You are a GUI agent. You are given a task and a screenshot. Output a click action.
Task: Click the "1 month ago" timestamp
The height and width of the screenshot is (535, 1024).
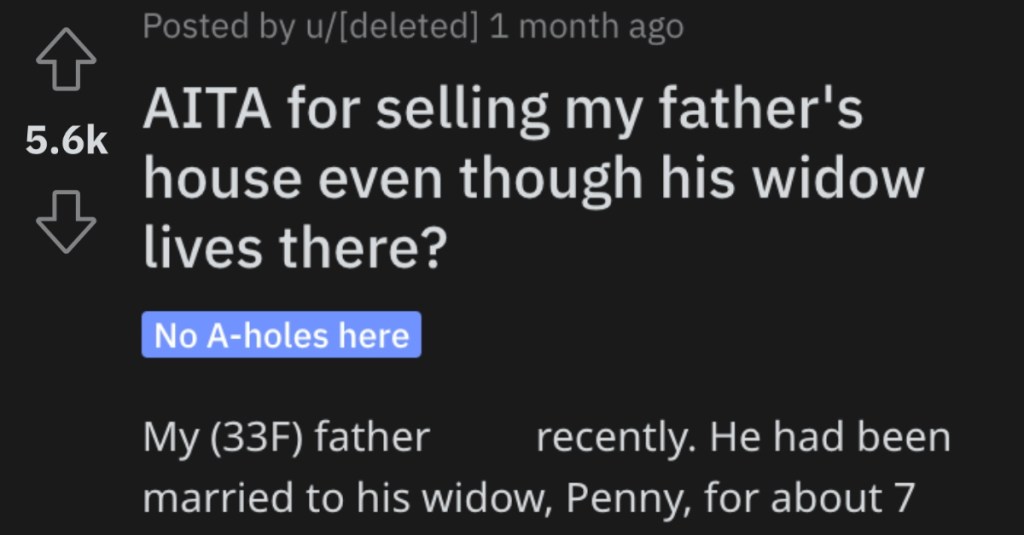coord(586,27)
